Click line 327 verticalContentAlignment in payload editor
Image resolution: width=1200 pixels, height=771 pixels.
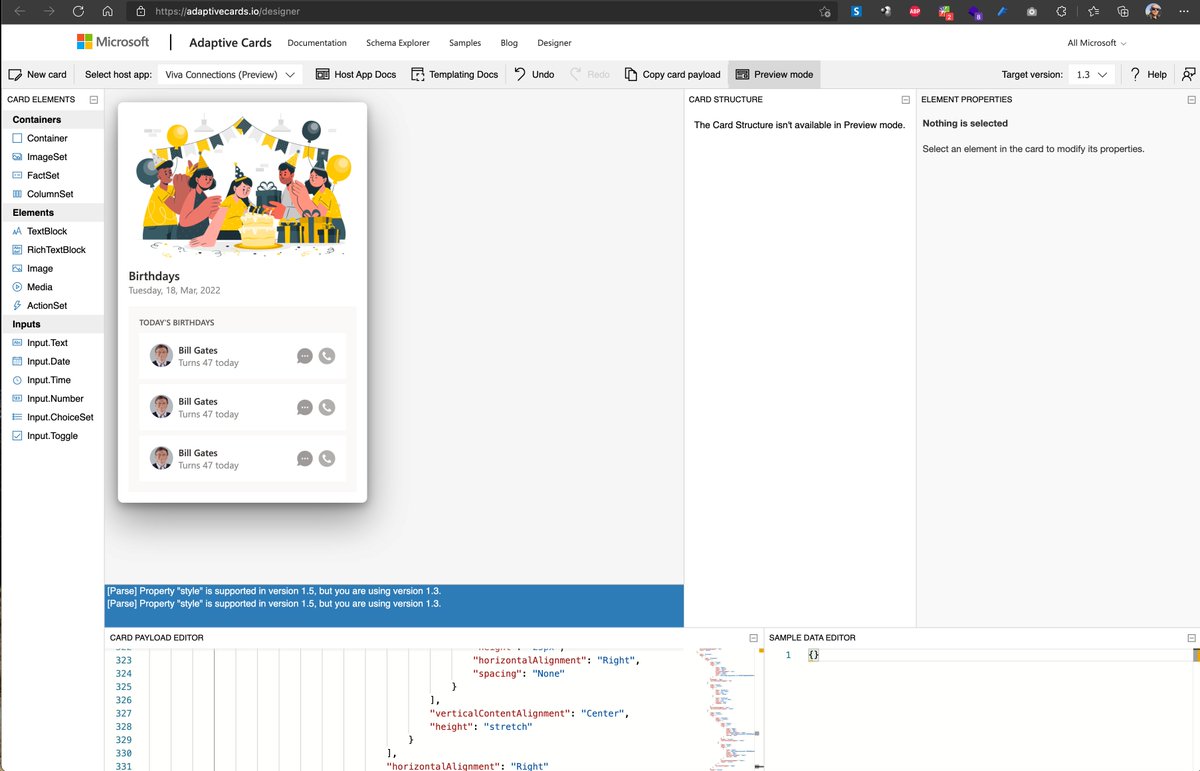click(x=527, y=713)
